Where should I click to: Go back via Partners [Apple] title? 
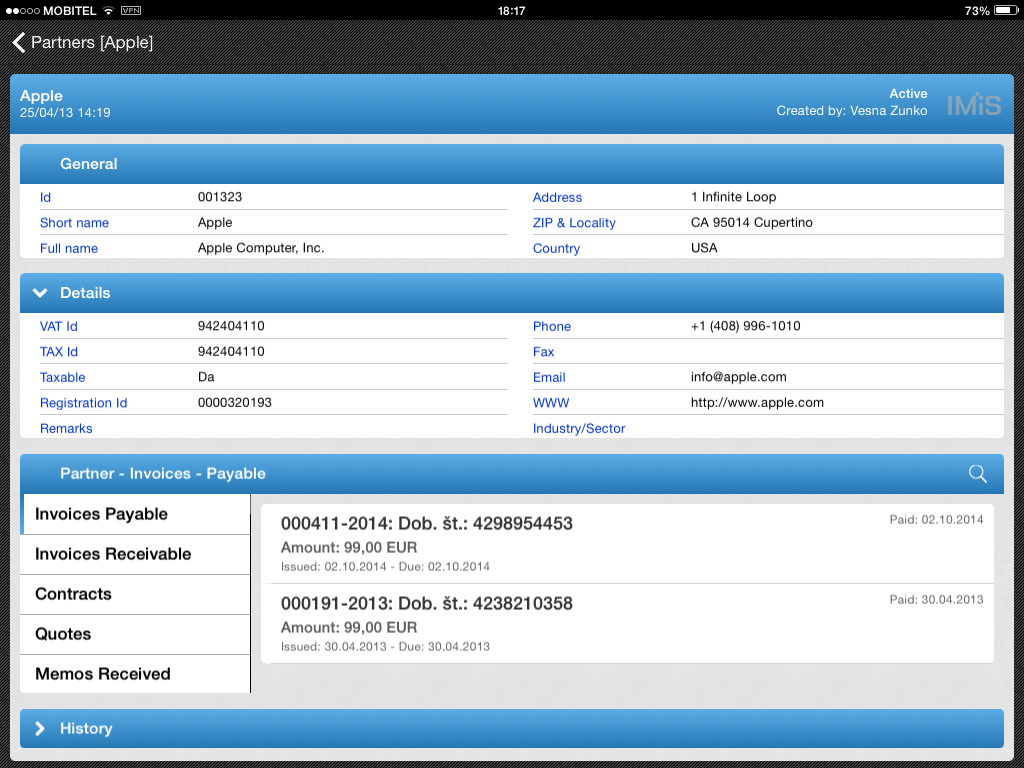click(92, 42)
